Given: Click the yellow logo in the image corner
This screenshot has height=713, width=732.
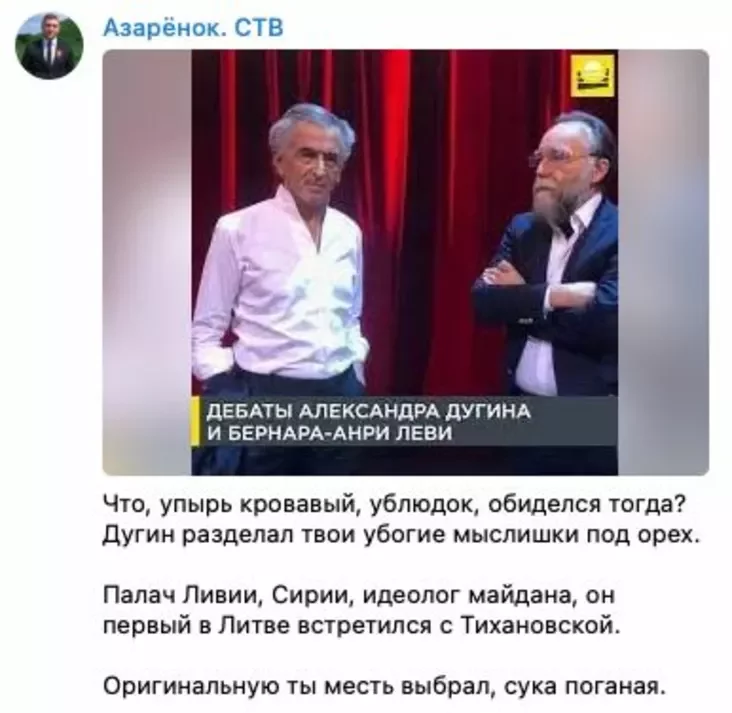Looking at the screenshot, I should (x=592, y=77).
